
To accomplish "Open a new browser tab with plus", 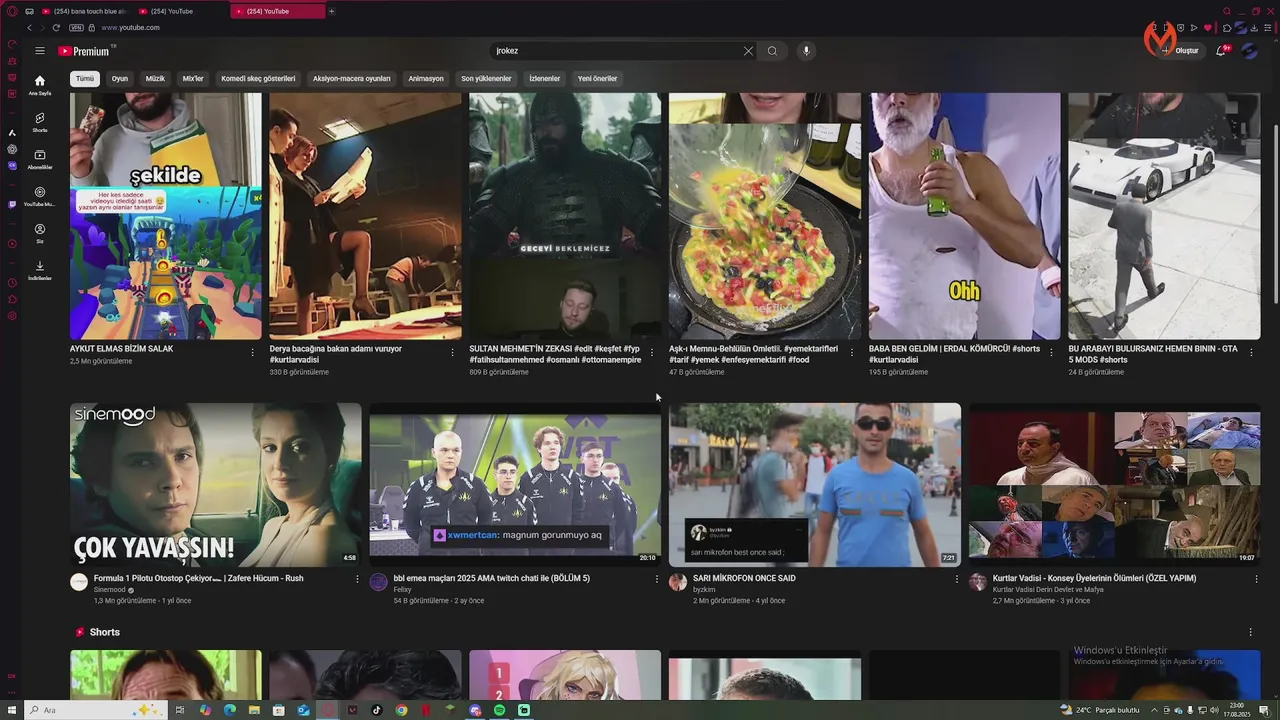I will [331, 11].
